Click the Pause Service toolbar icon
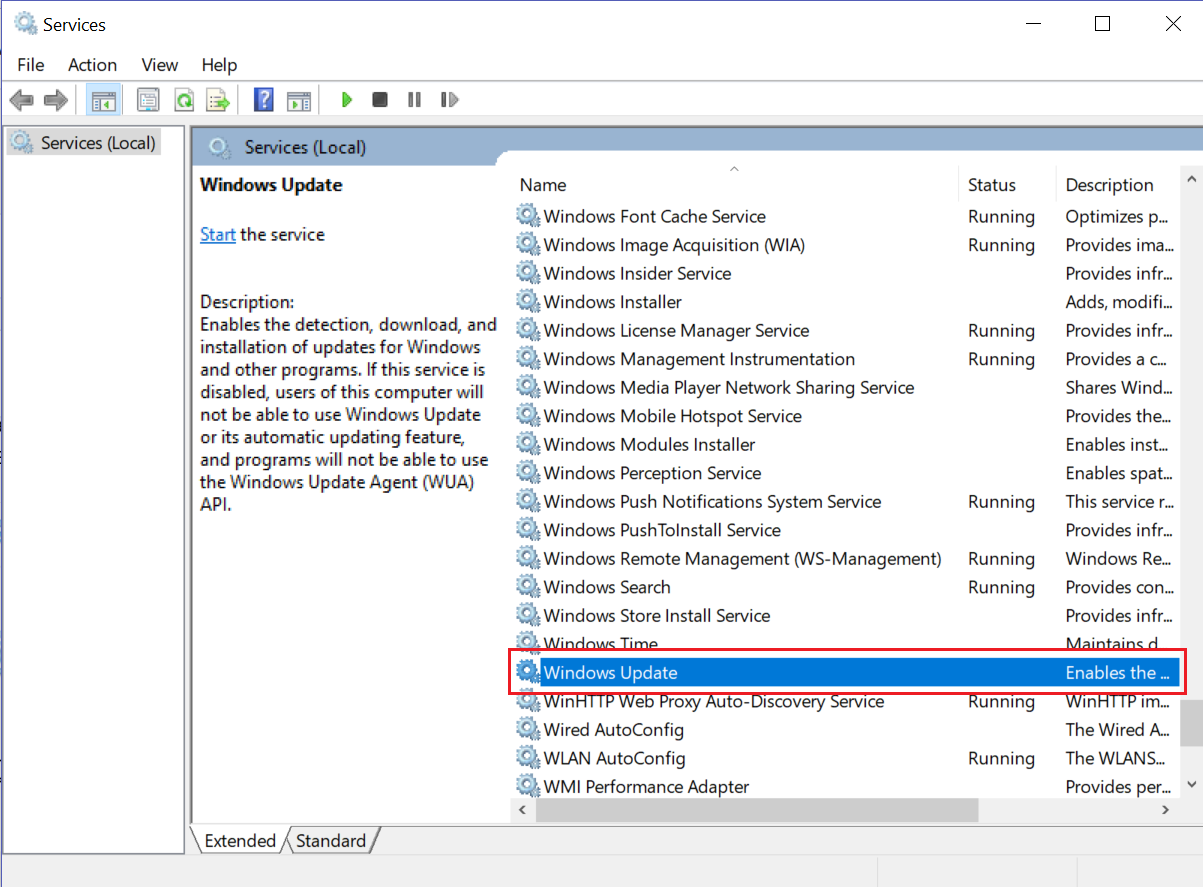The height and width of the screenshot is (887, 1203). tap(414, 100)
